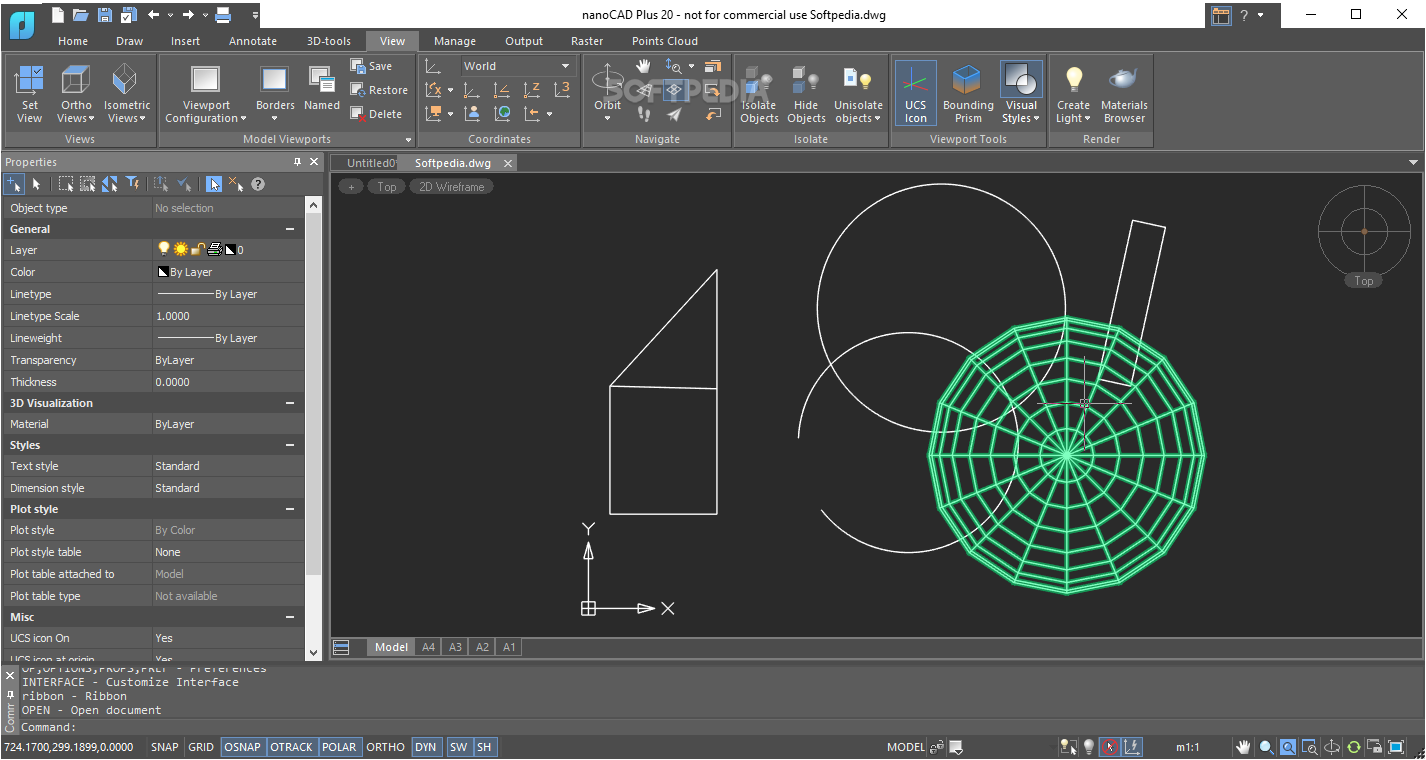
Task: Click the regenerate green arrows icon in status bar
Action: (x=1353, y=747)
